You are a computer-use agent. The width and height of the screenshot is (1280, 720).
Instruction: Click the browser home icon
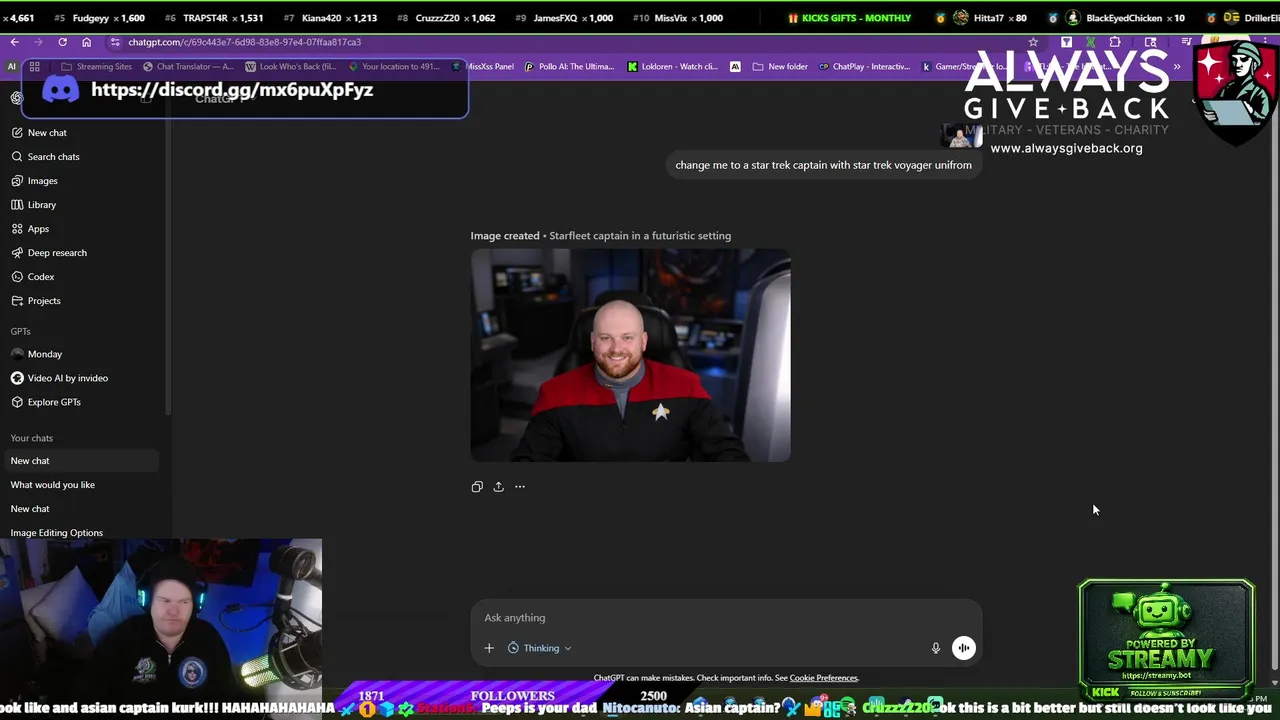pyautogui.click(x=86, y=42)
